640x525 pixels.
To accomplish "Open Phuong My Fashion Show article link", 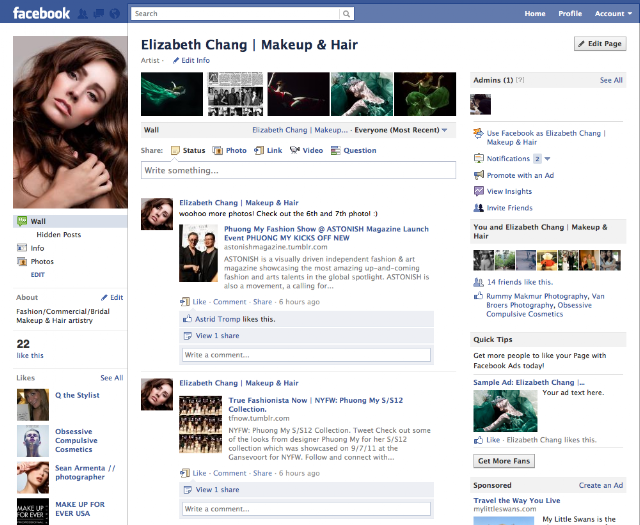I will point(326,234).
